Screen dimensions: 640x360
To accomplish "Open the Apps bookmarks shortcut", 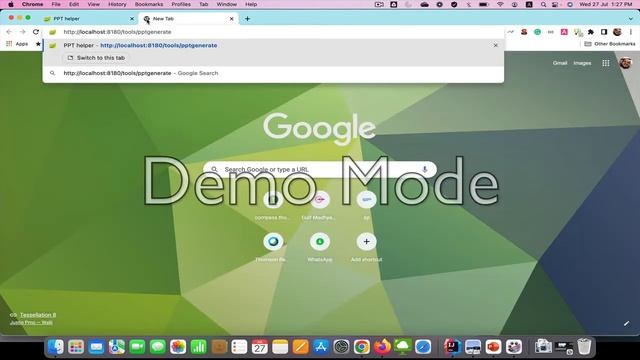I will pos(17,44).
